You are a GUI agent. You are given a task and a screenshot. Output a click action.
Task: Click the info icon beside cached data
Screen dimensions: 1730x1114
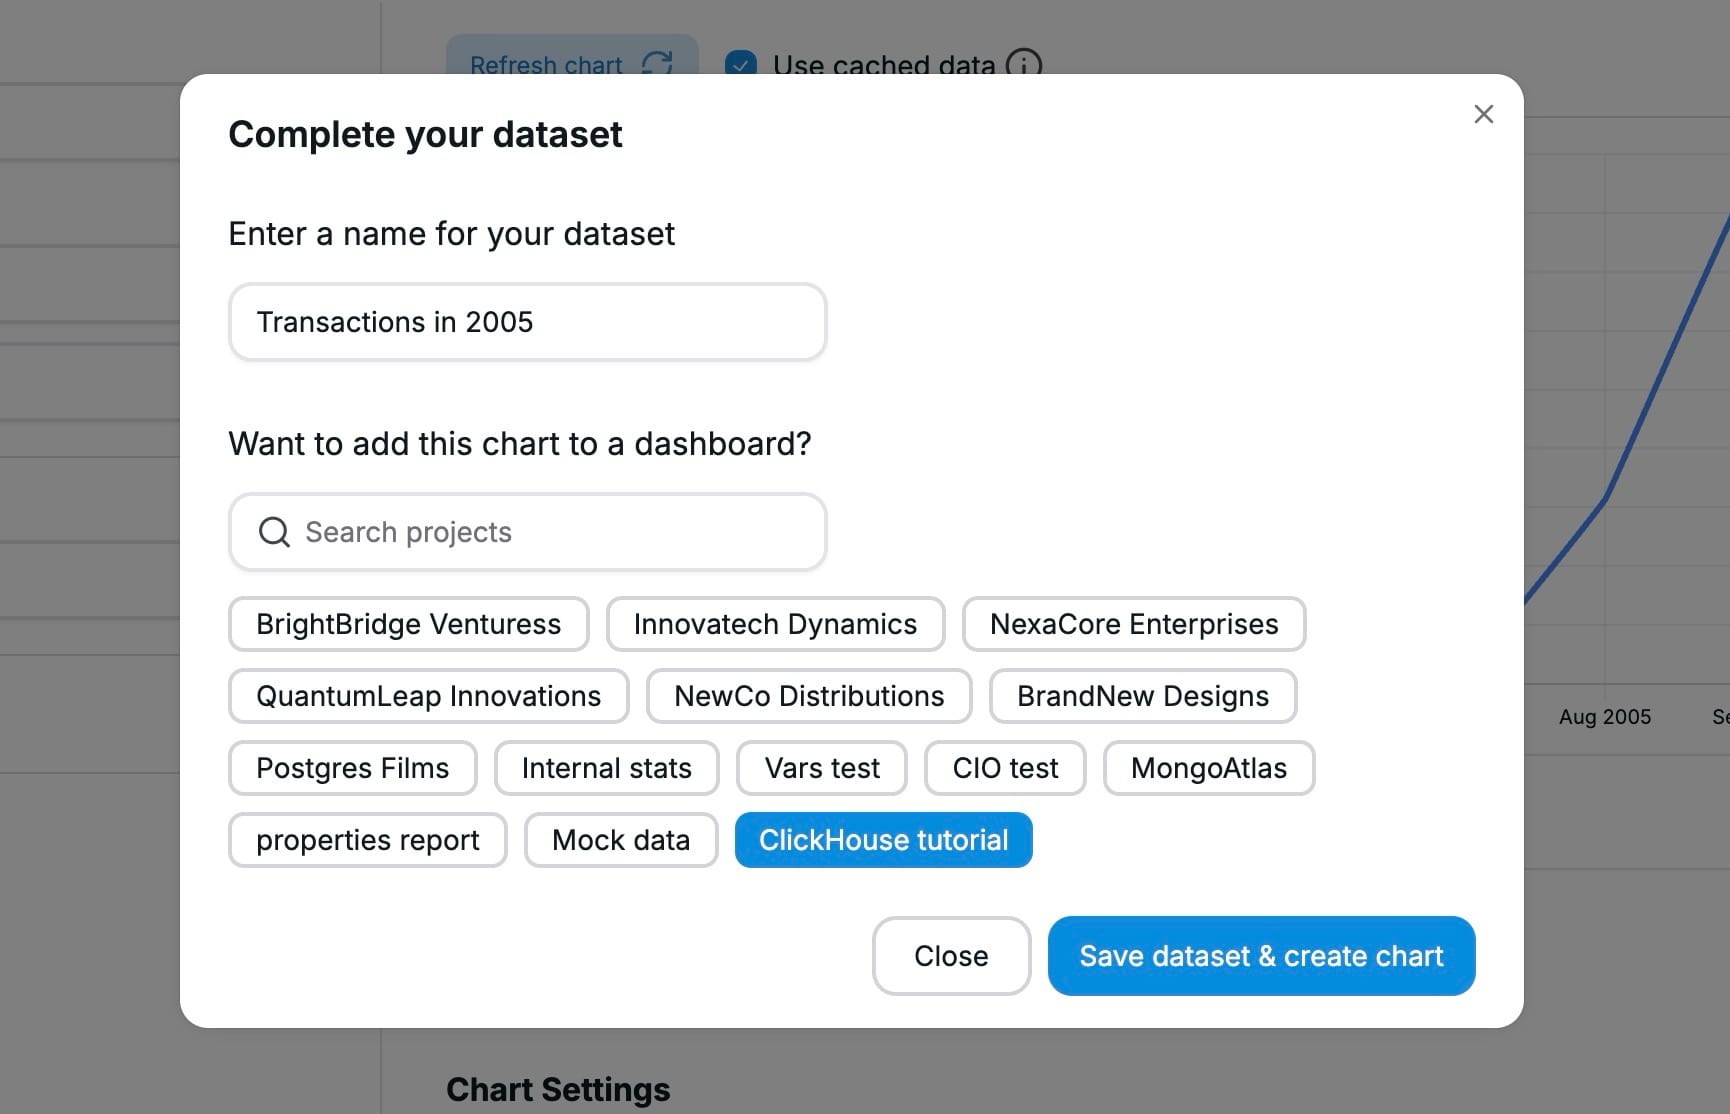1023,65
